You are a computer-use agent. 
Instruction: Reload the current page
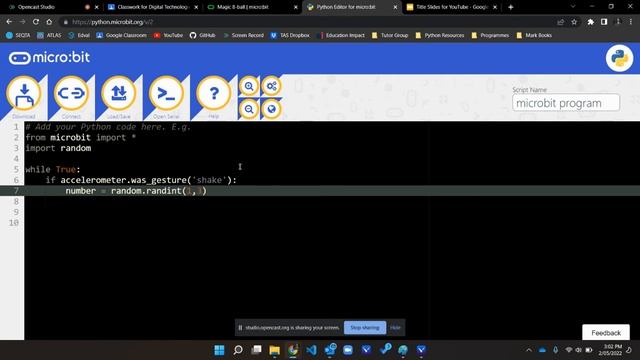(36, 22)
